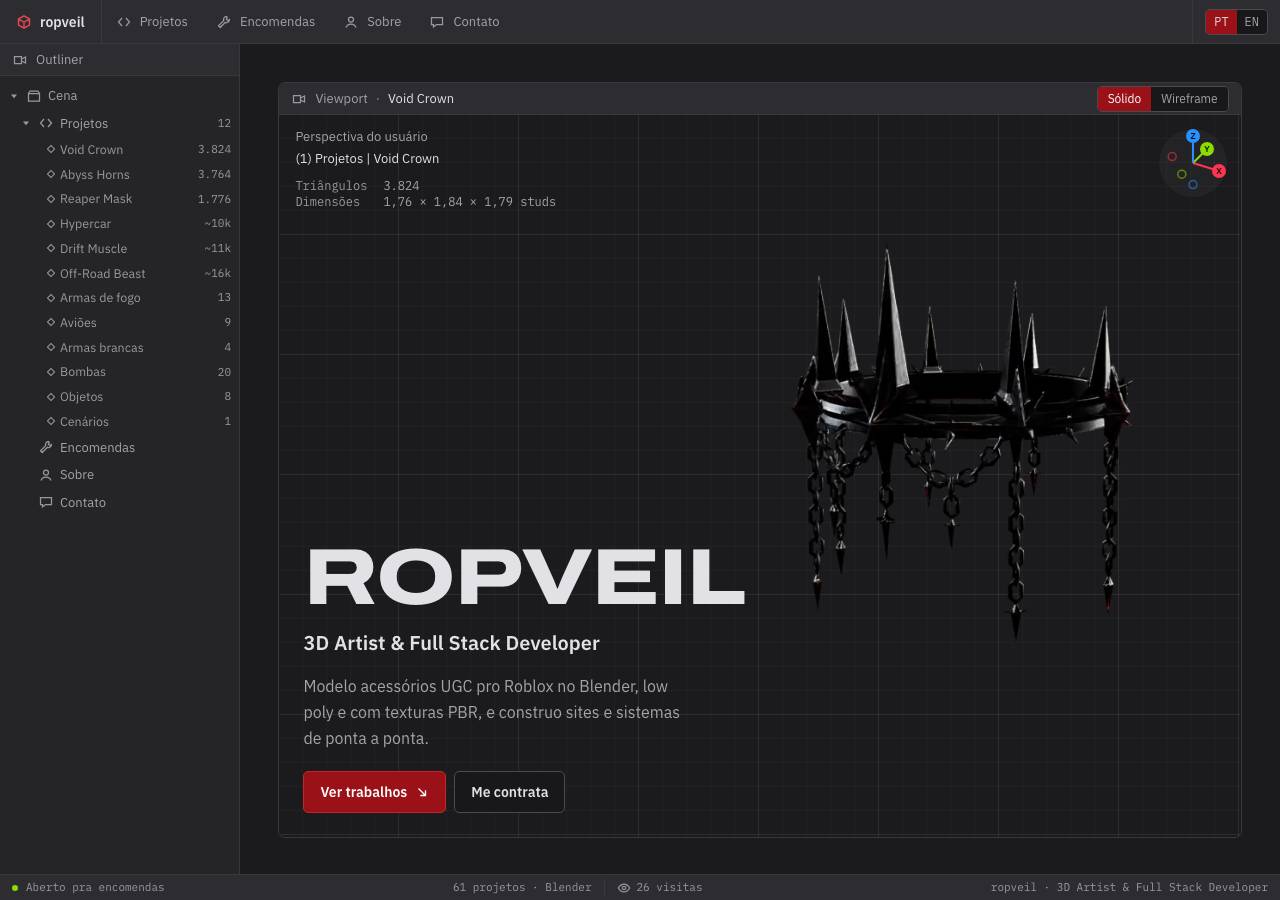Image resolution: width=1280 pixels, height=900 pixels.
Task: Switch language to EN
Action: coord(1252,22)
